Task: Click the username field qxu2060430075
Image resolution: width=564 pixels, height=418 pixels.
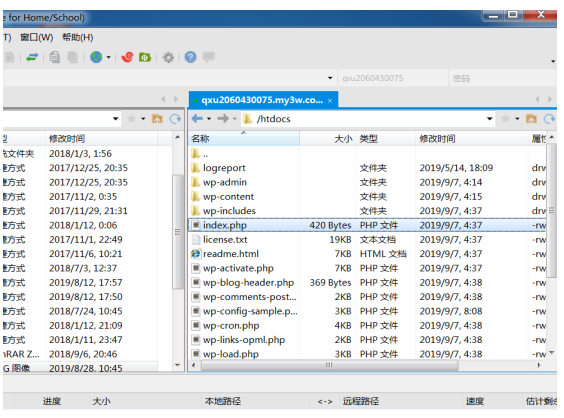Action: 392,78
